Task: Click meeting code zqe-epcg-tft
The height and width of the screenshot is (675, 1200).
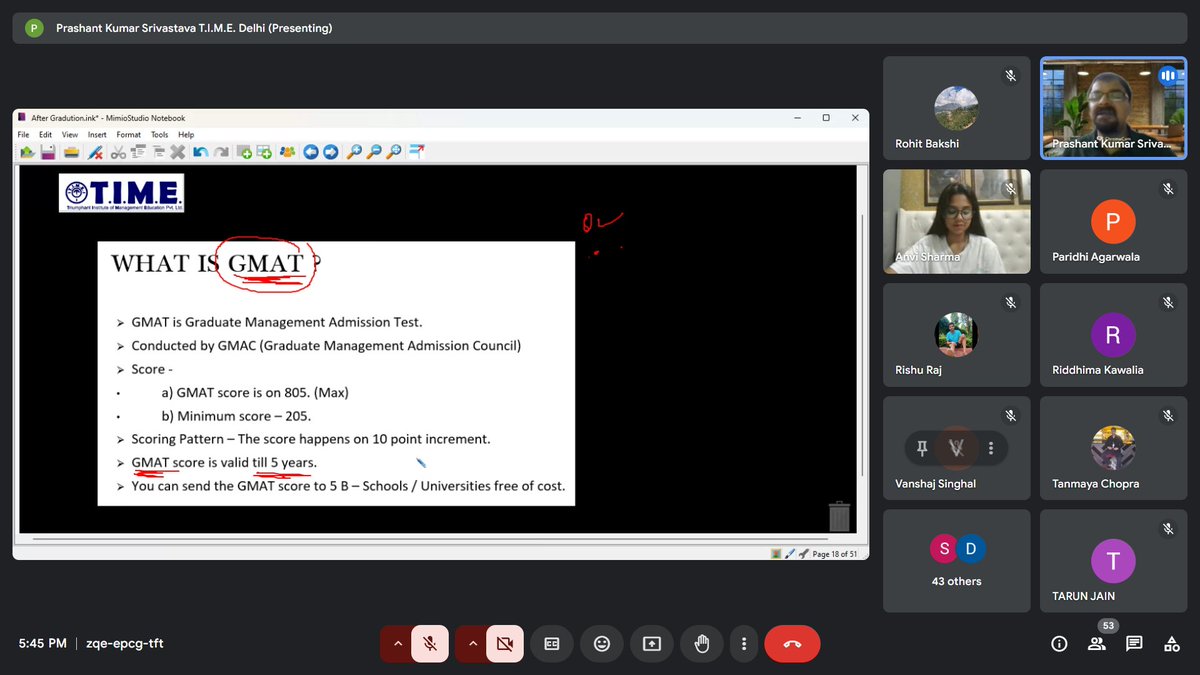Action: [124, 643]
